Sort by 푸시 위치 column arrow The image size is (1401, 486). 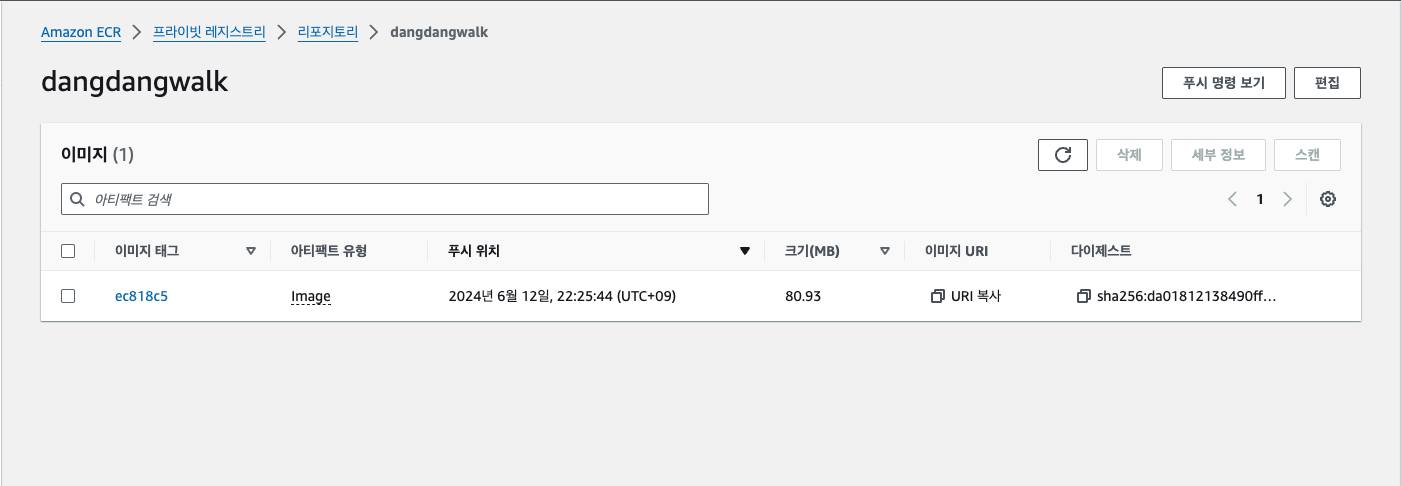(745, 251)
